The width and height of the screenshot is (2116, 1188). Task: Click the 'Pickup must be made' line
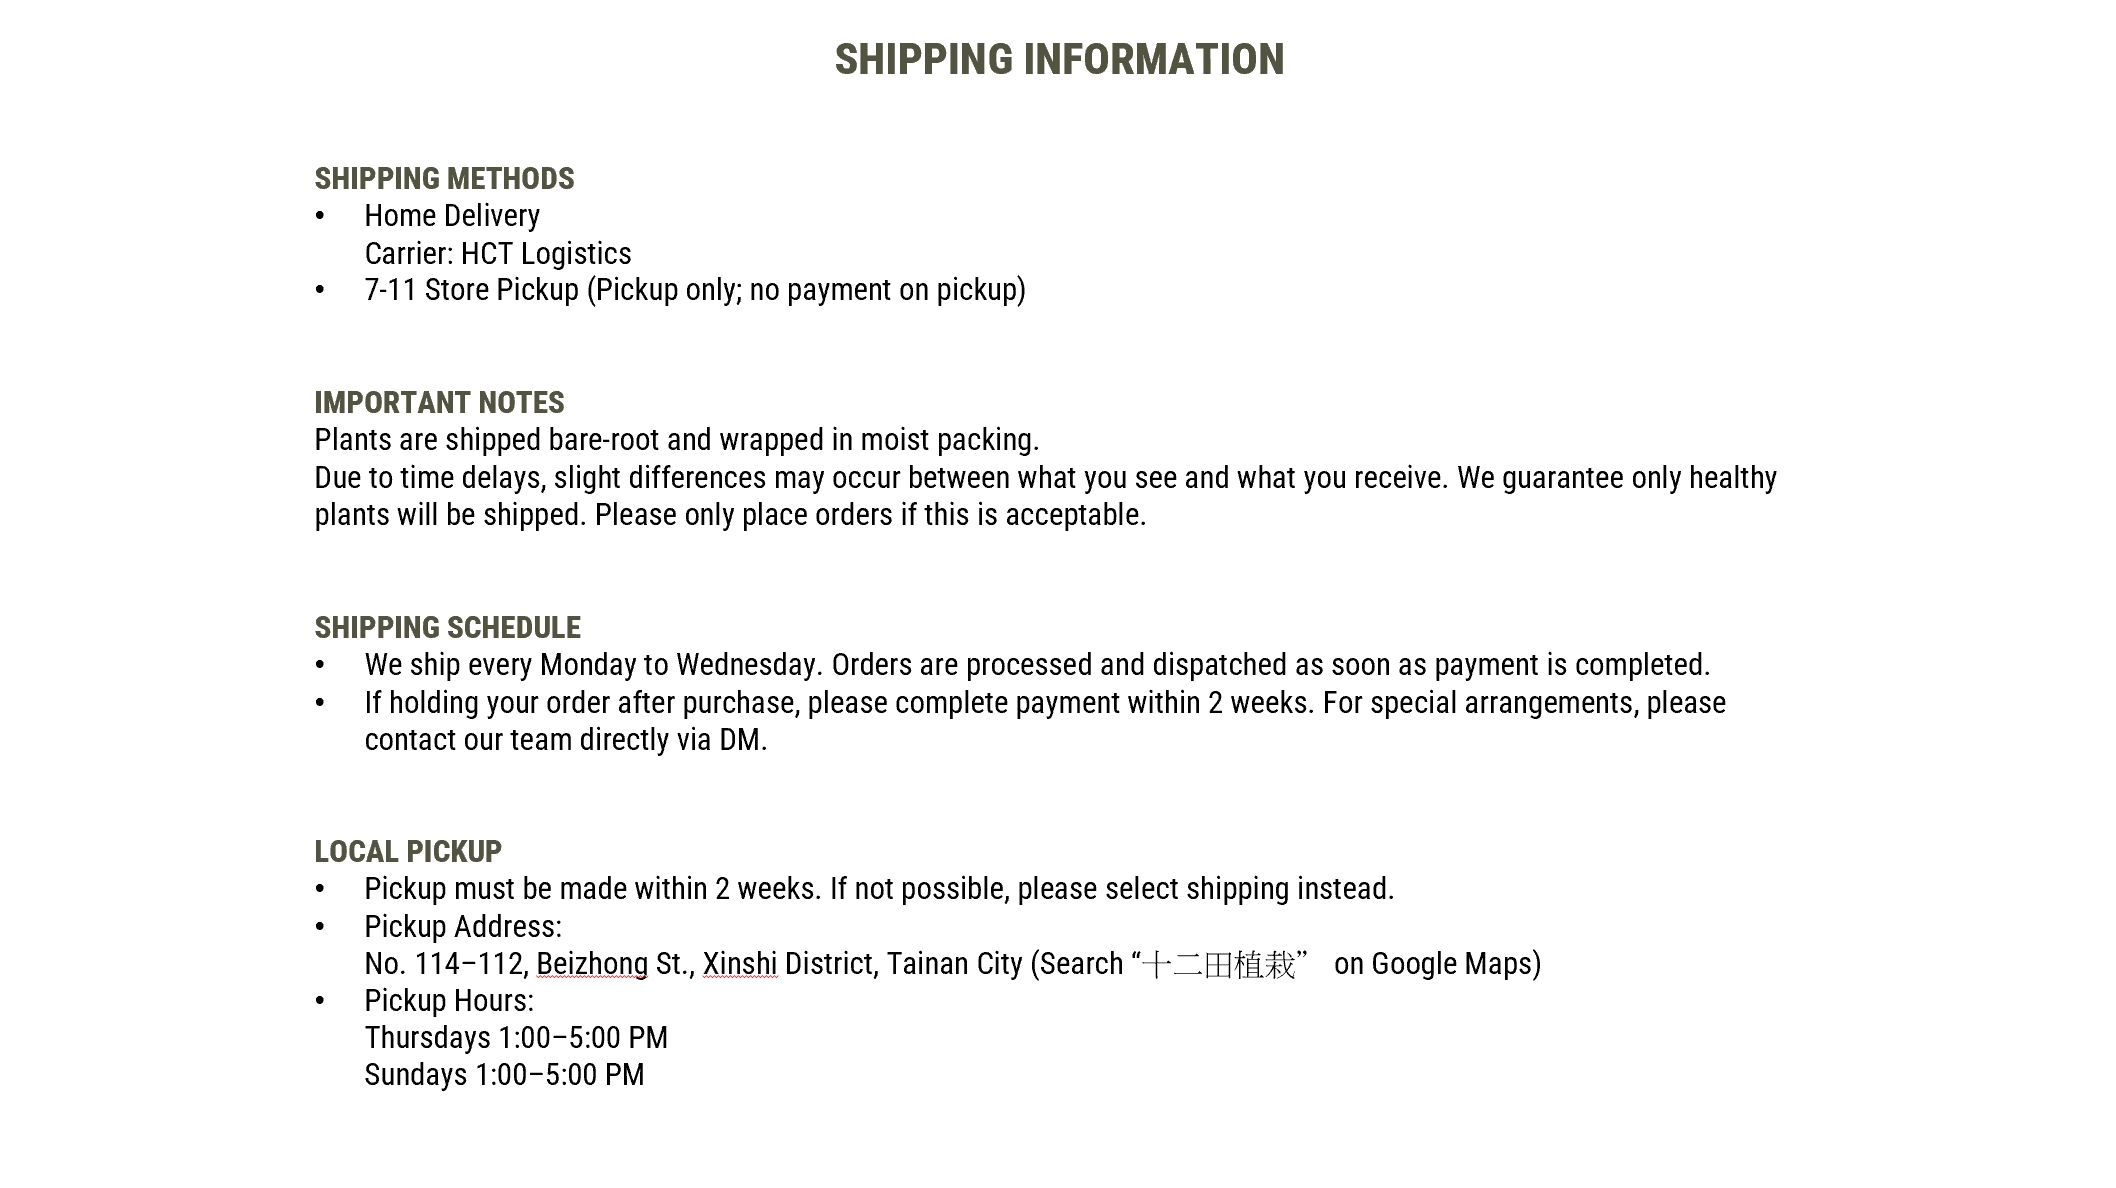pos(879,889)
